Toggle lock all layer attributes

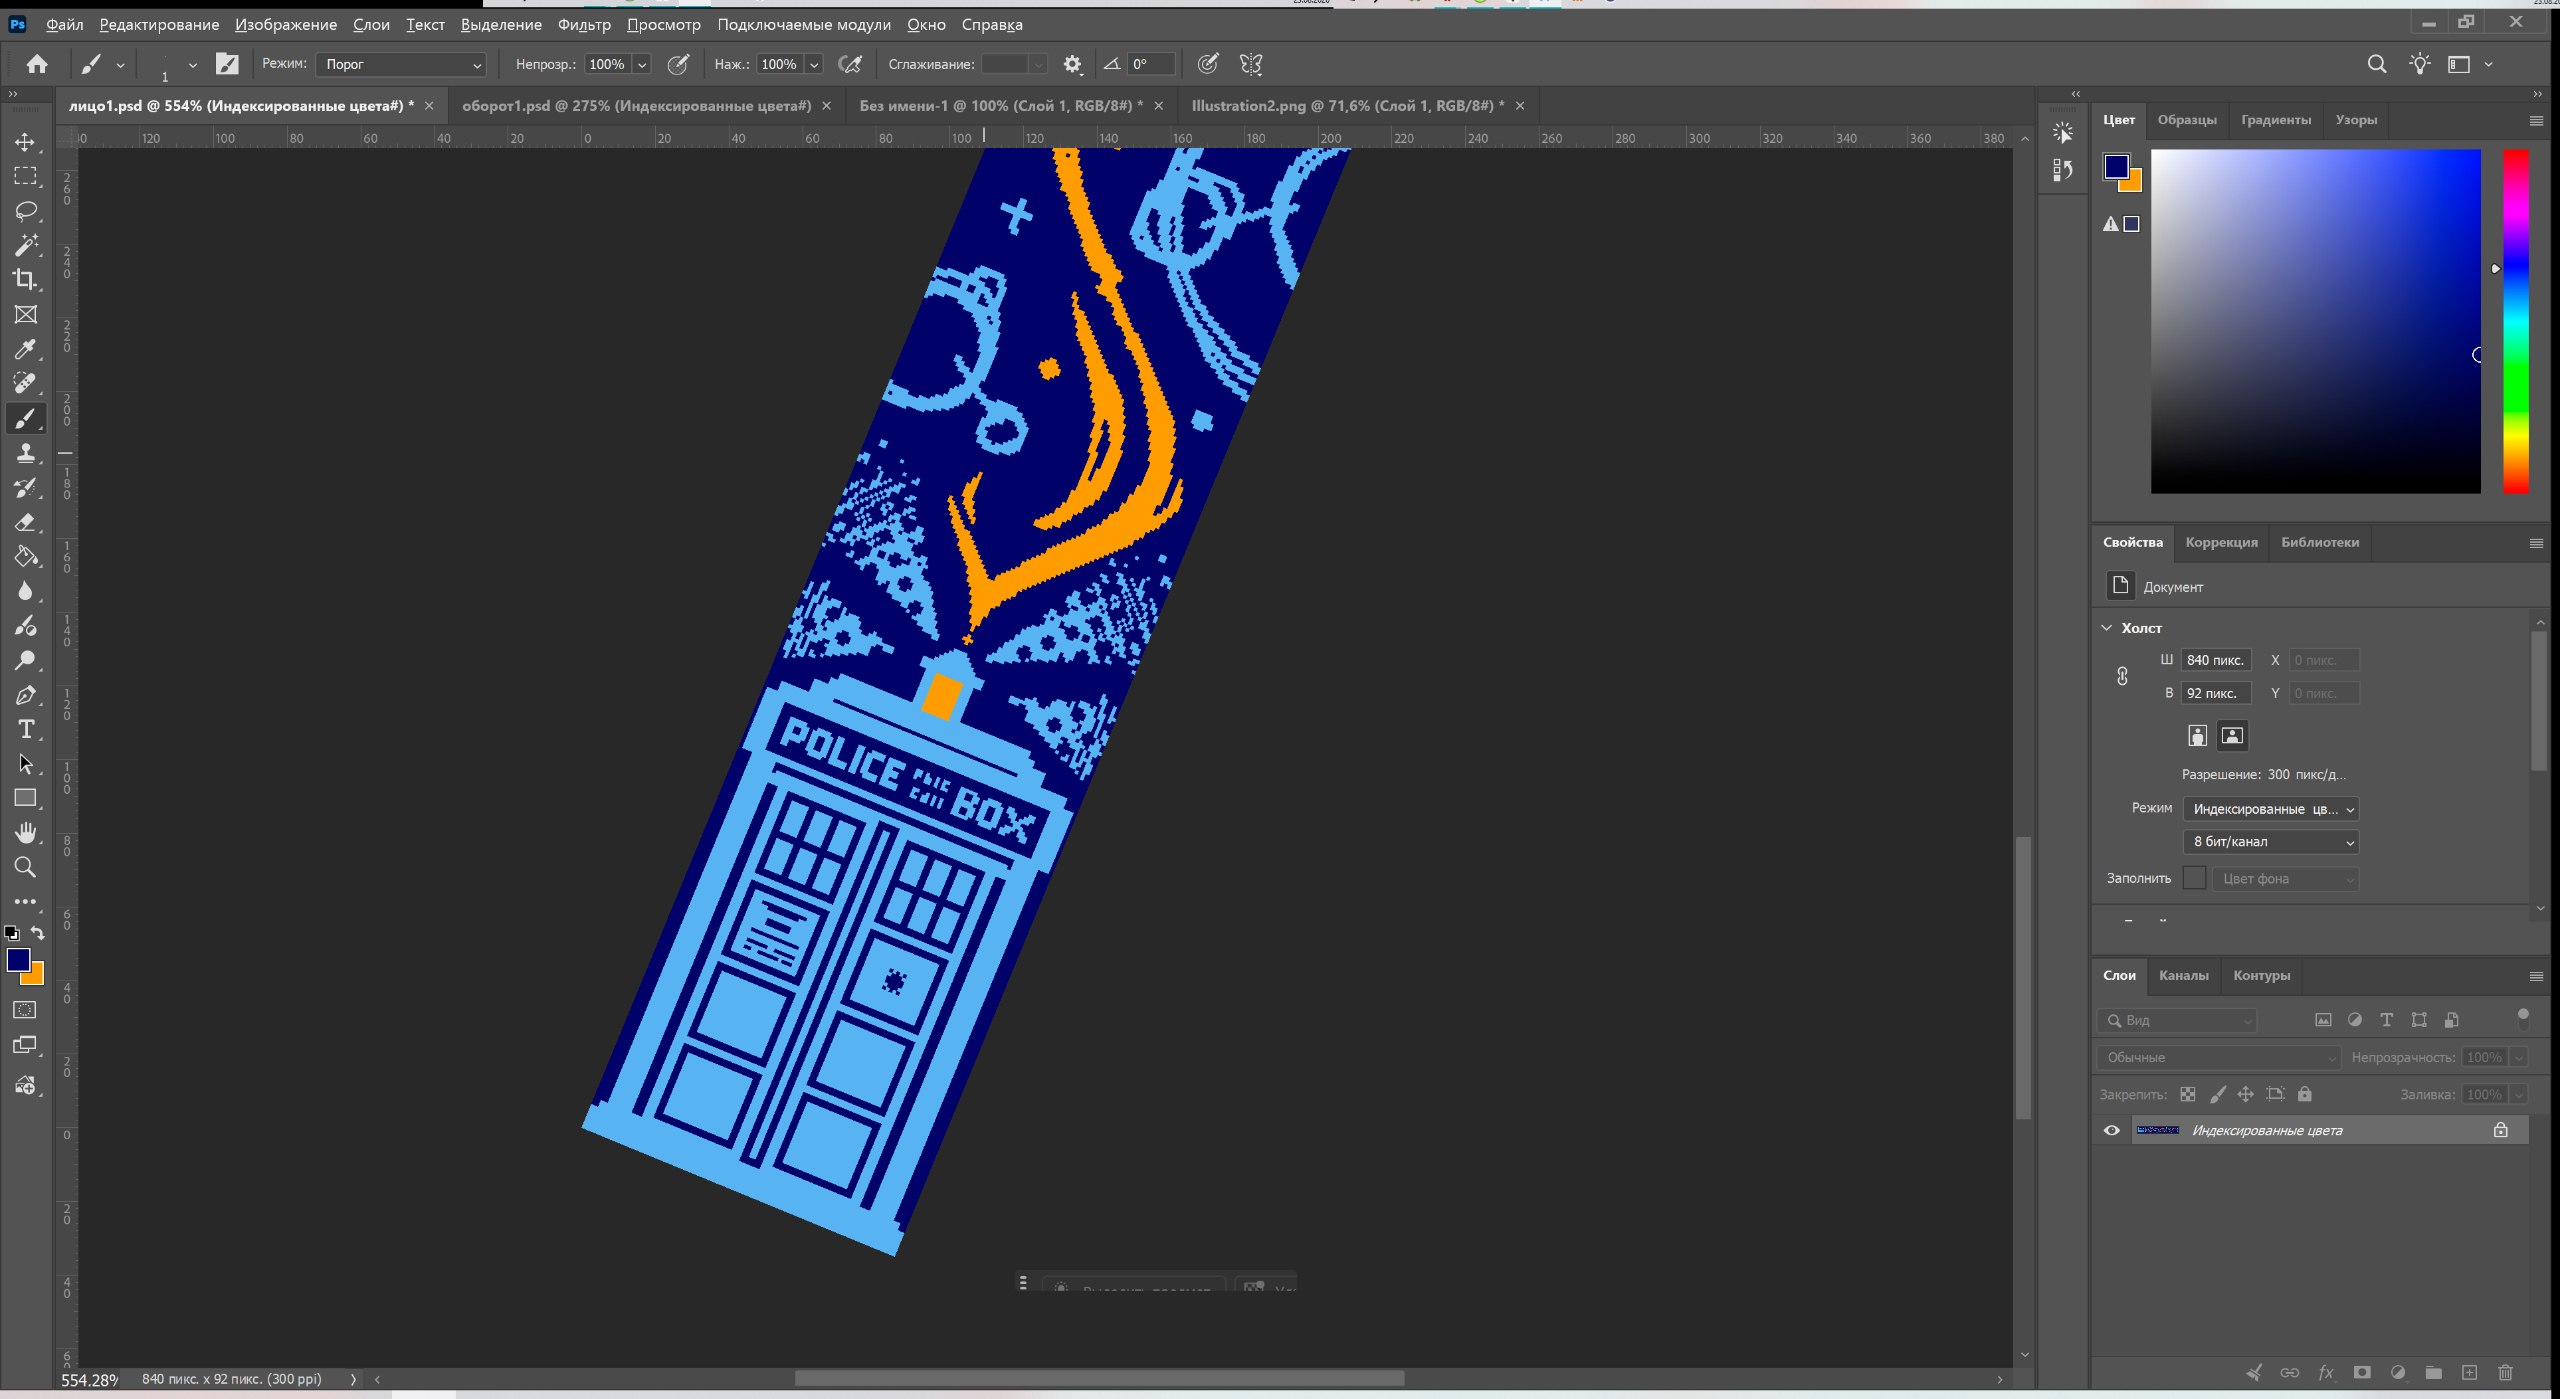(2305, 1094)
